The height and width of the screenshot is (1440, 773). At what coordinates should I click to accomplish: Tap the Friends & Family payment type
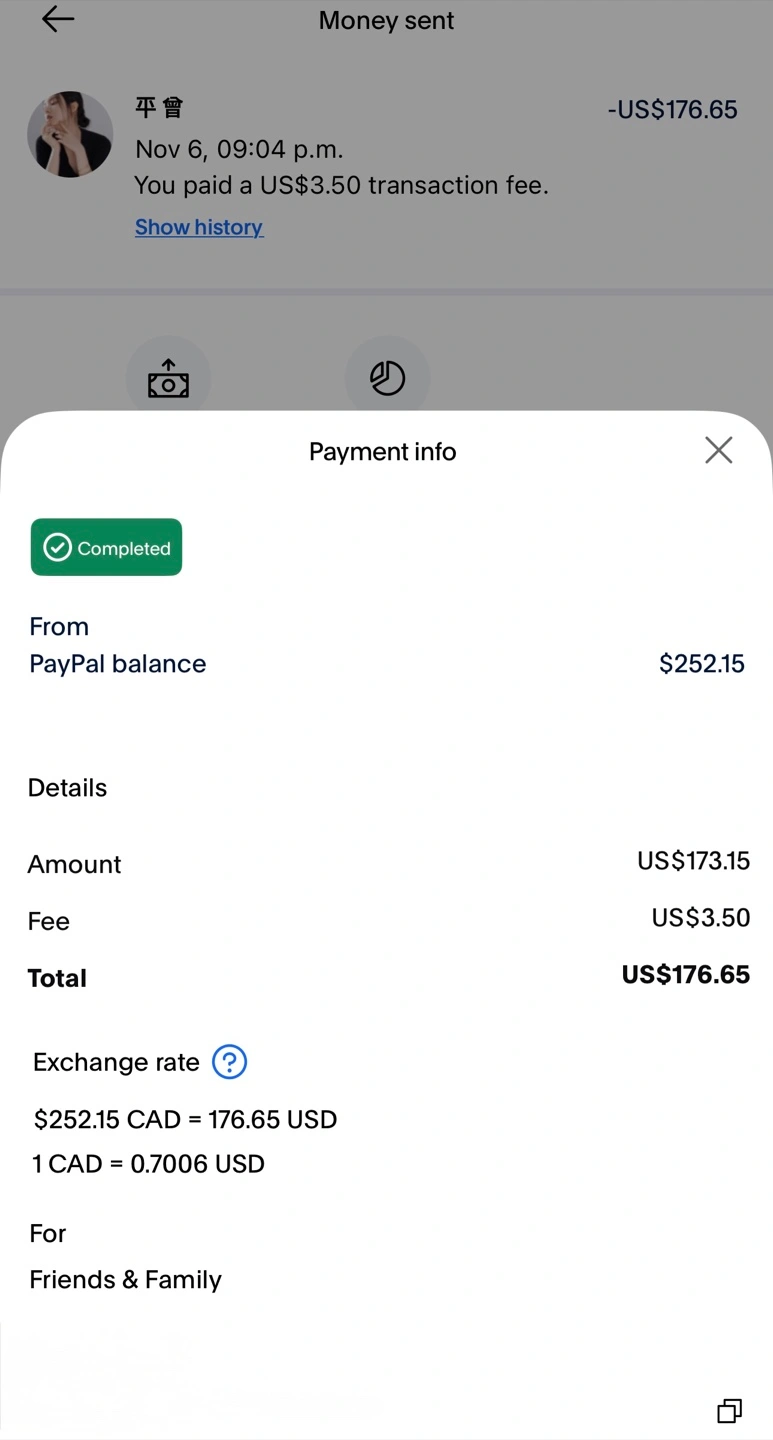click(x=125, y=1280)
